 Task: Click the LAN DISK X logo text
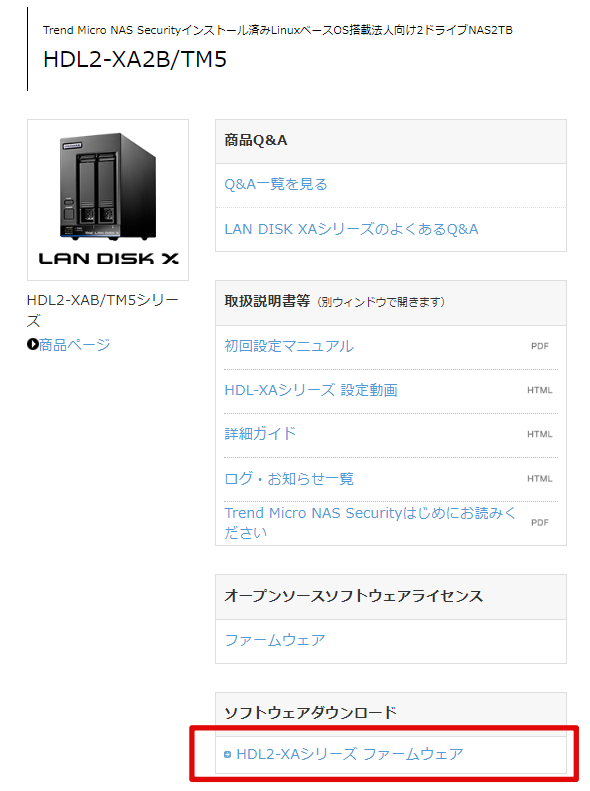point(108,259)
